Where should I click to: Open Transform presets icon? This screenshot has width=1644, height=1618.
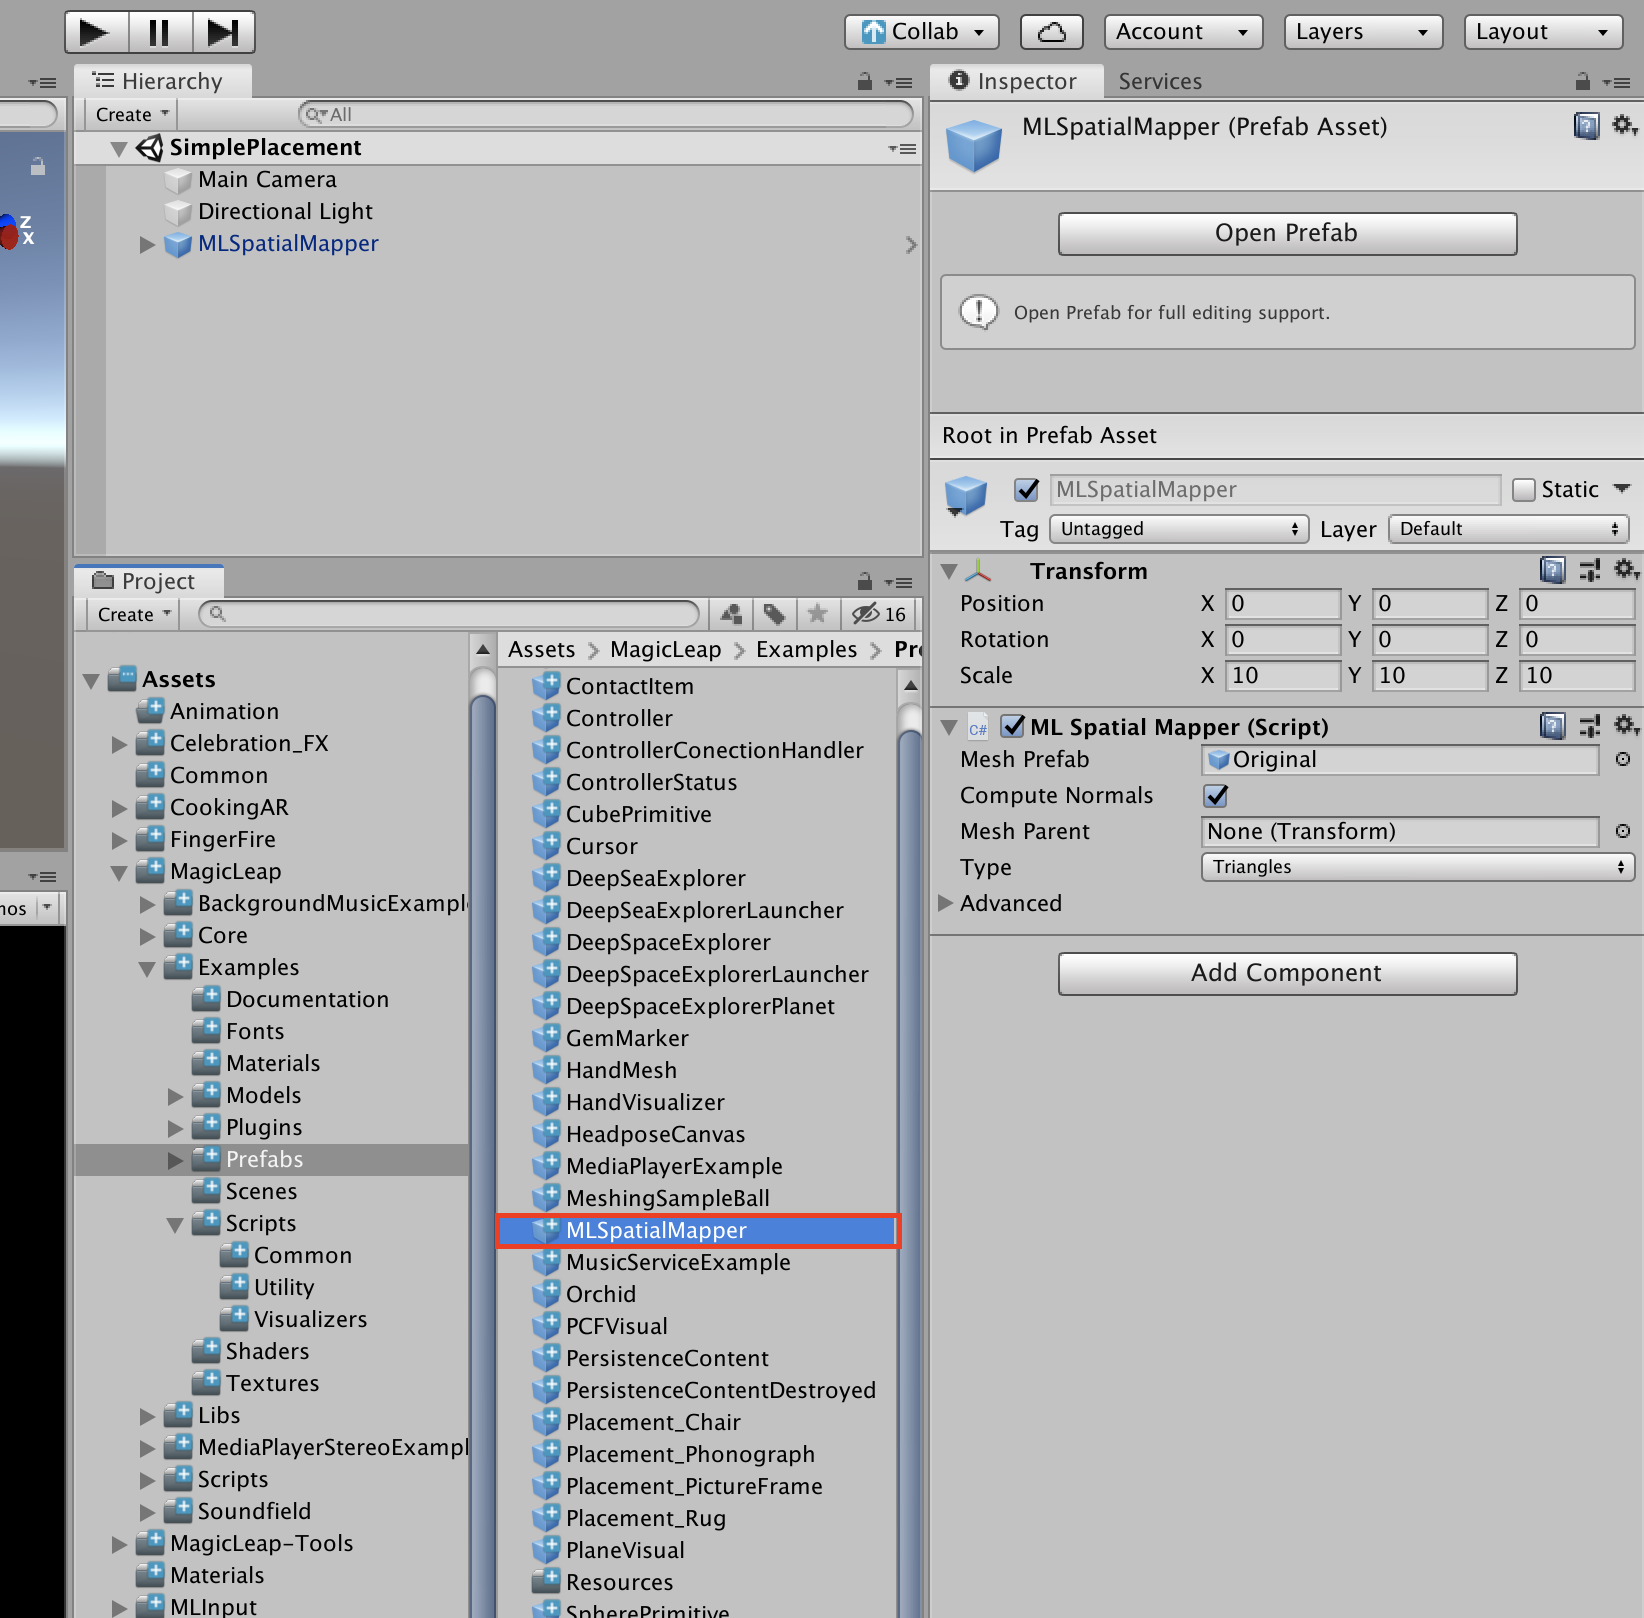pos(1589,571)
